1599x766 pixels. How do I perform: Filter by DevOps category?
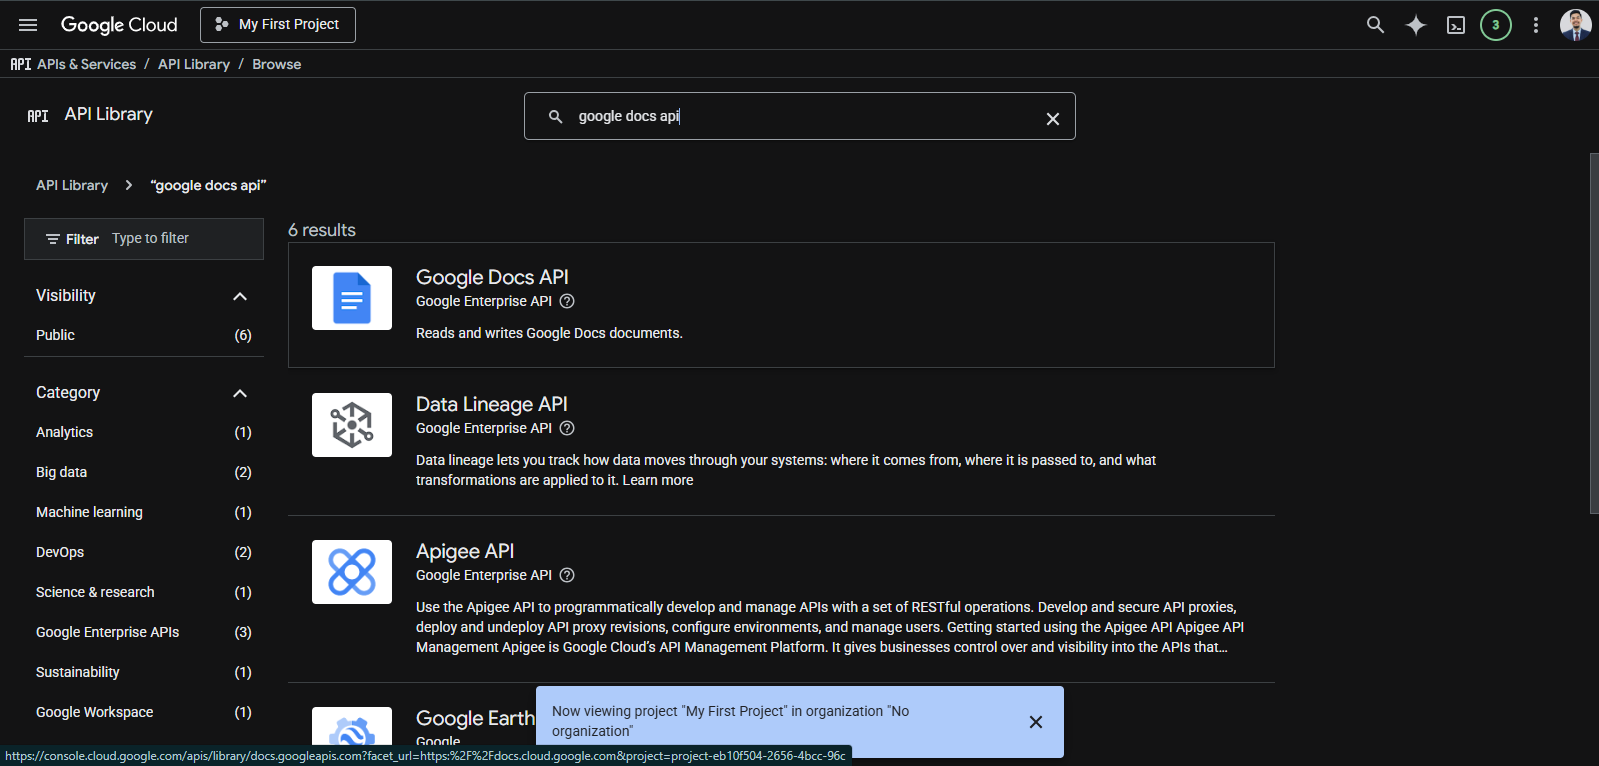pos(144,552)
